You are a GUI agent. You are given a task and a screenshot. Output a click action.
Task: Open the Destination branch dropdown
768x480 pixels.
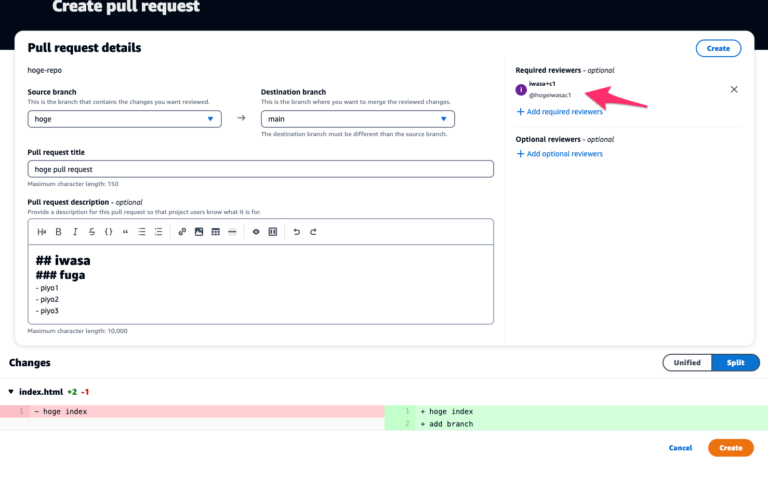pos(358,119)
